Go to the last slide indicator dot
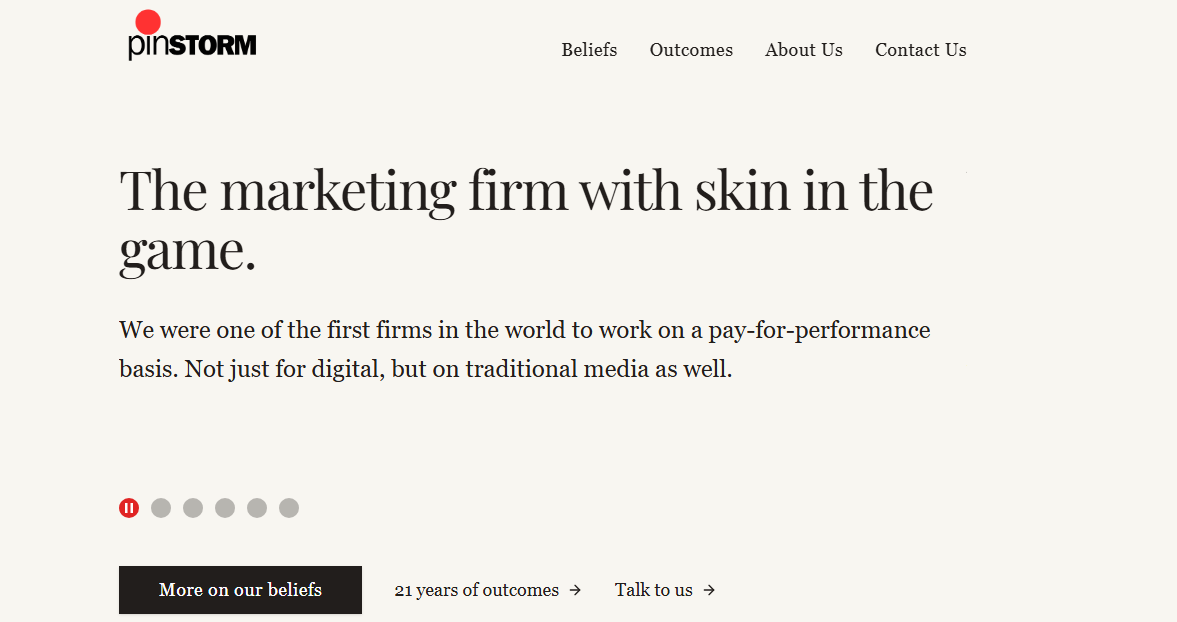Image resolution: width=1177 pixels, height=622 pixels. click(289, 508)
